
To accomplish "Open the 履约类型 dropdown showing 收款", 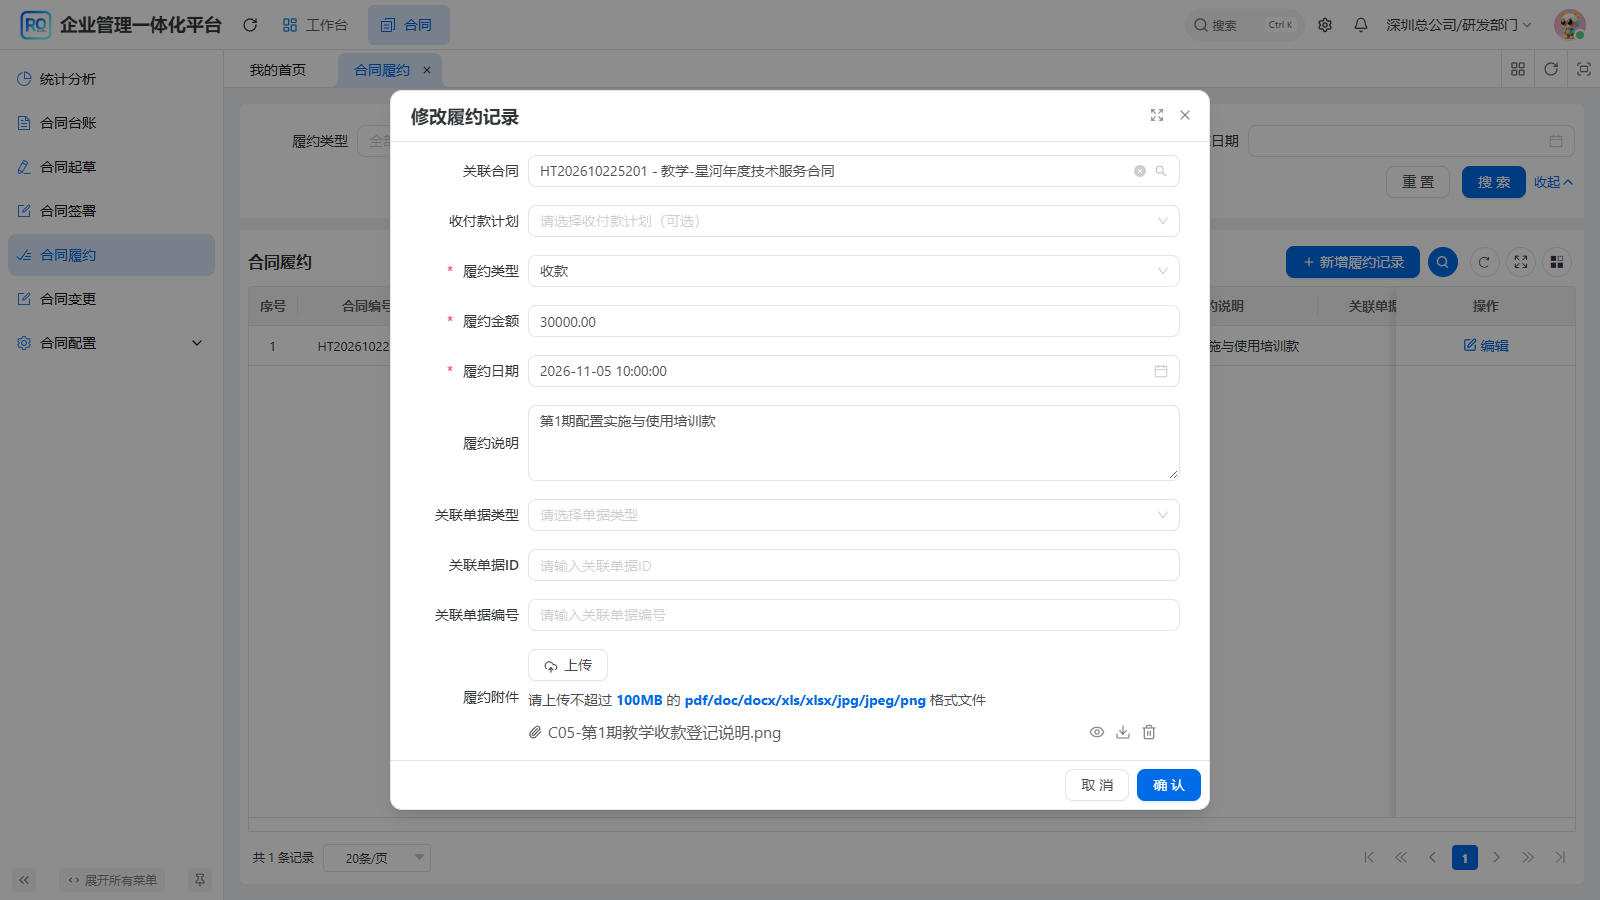I will coord(854,271).
